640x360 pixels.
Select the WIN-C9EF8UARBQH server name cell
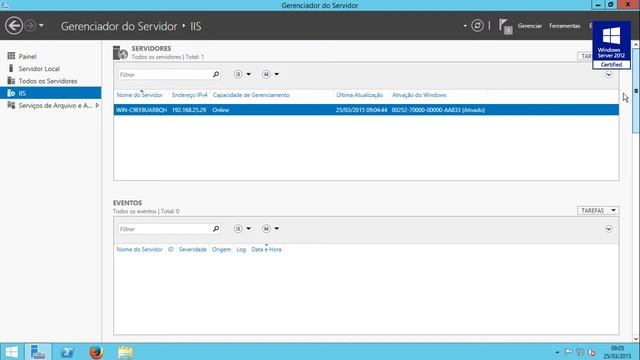[x=142, y=110]
